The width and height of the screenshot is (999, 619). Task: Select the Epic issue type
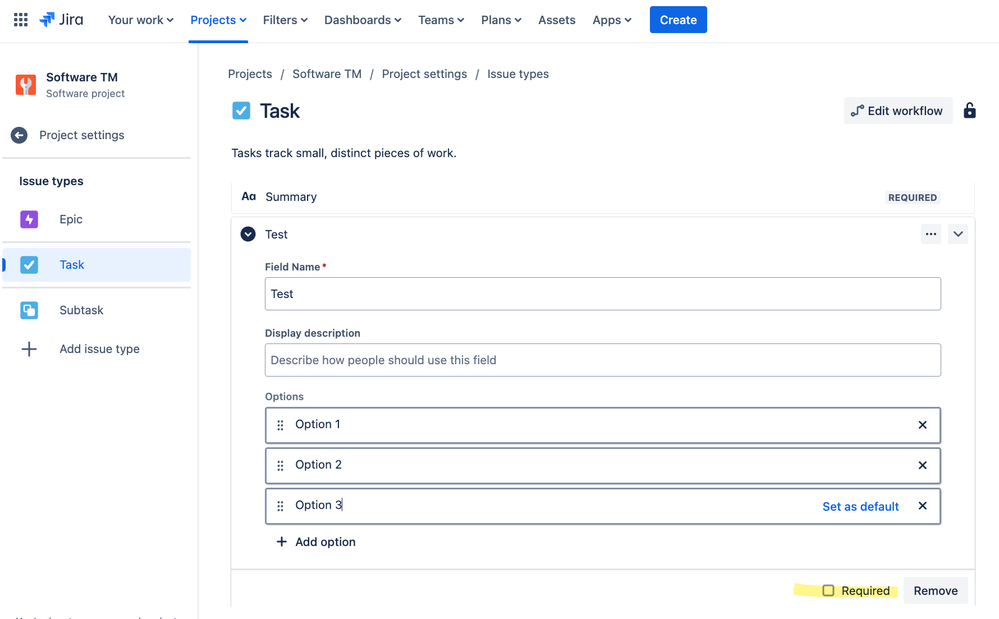click(x=97, y=219)
